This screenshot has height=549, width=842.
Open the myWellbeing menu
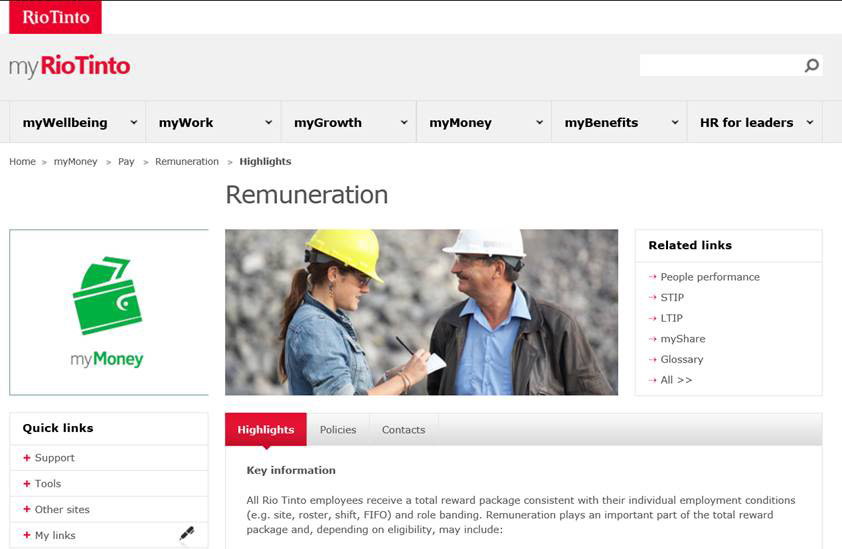65,122
